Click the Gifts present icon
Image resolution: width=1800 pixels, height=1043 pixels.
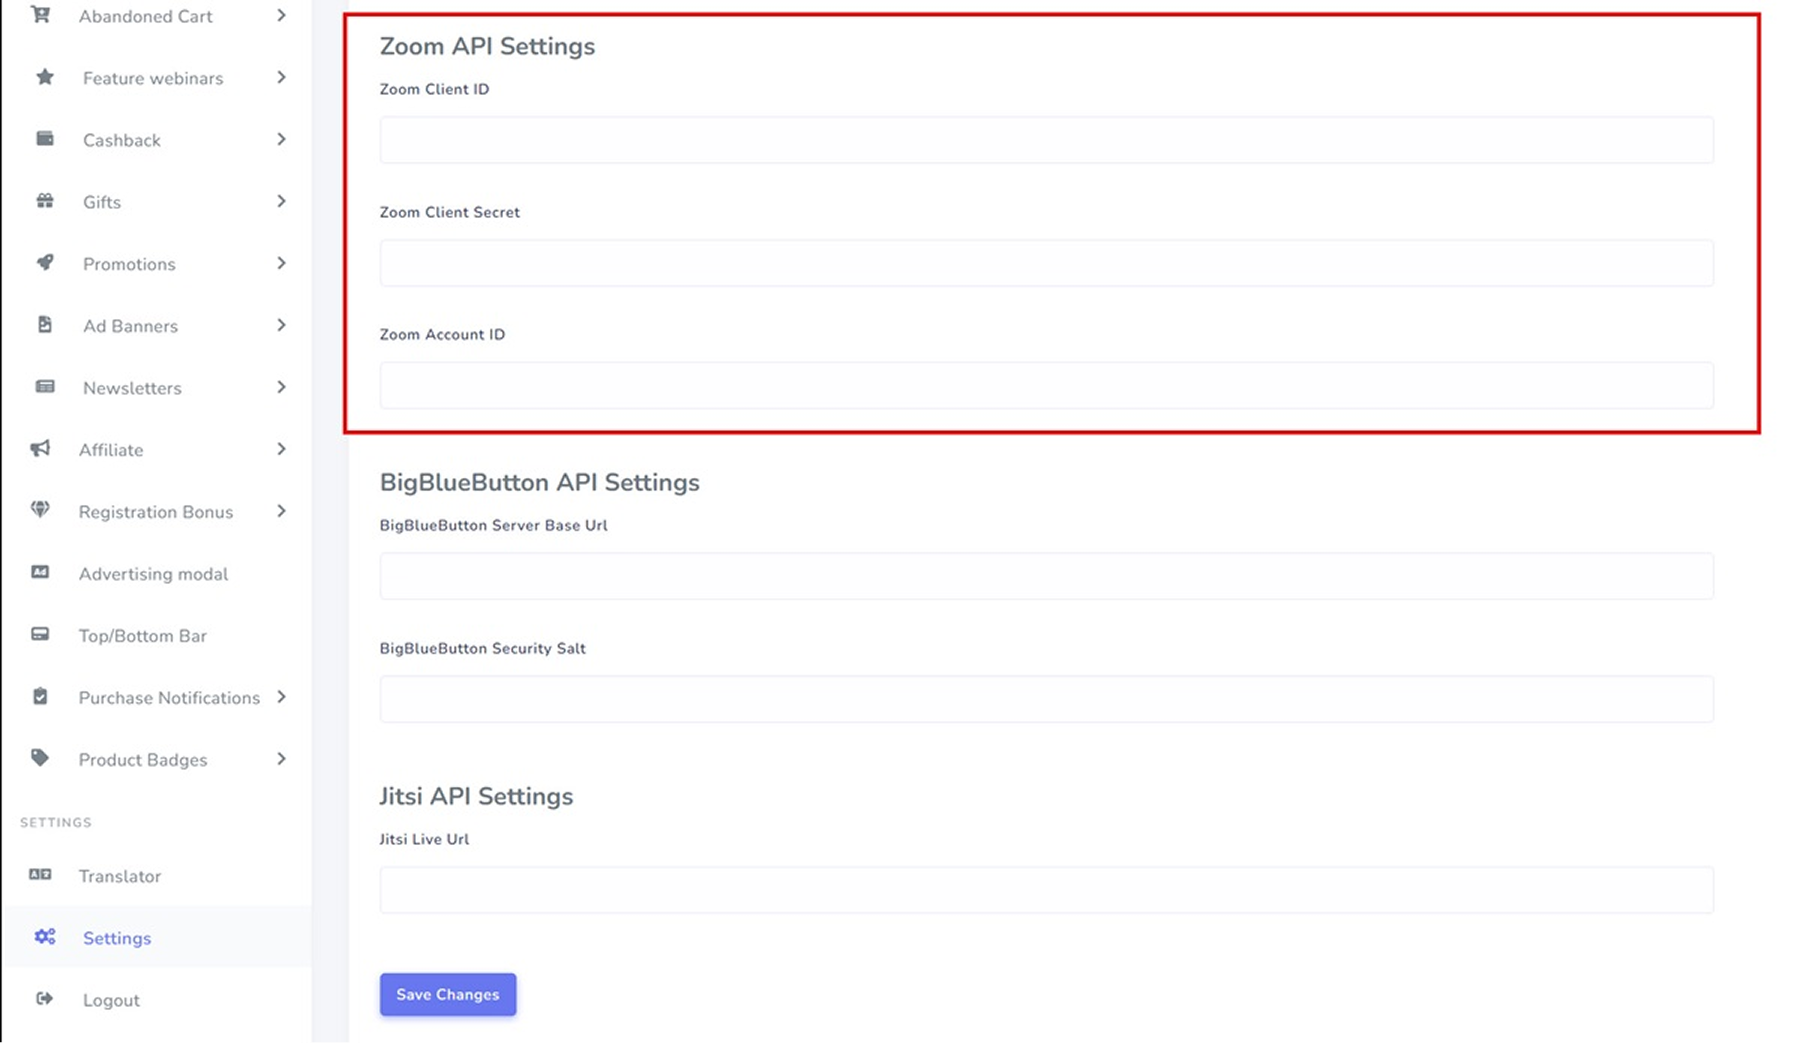click(x=45, y=201)
